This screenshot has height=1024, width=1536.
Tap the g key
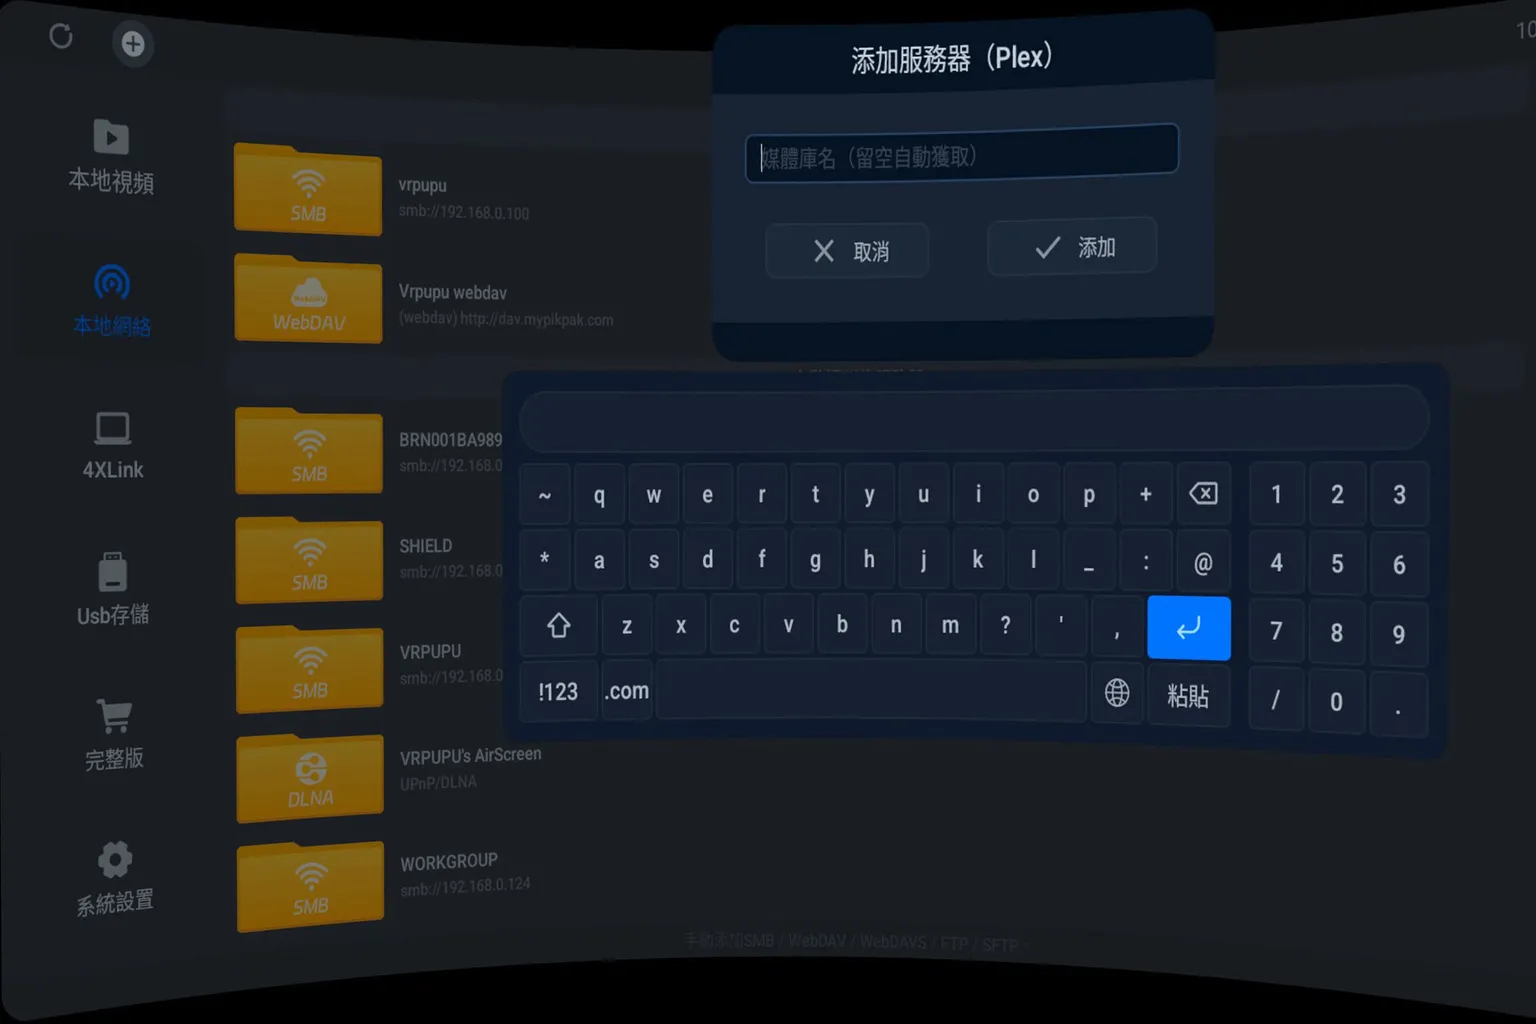point(816,559)
